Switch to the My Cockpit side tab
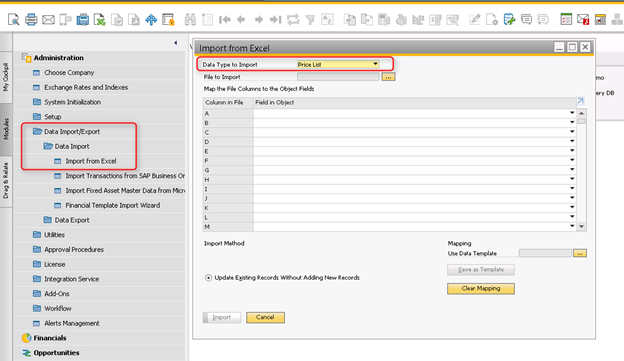This screenshot has height=361, width=624. (x=6, y=77)
